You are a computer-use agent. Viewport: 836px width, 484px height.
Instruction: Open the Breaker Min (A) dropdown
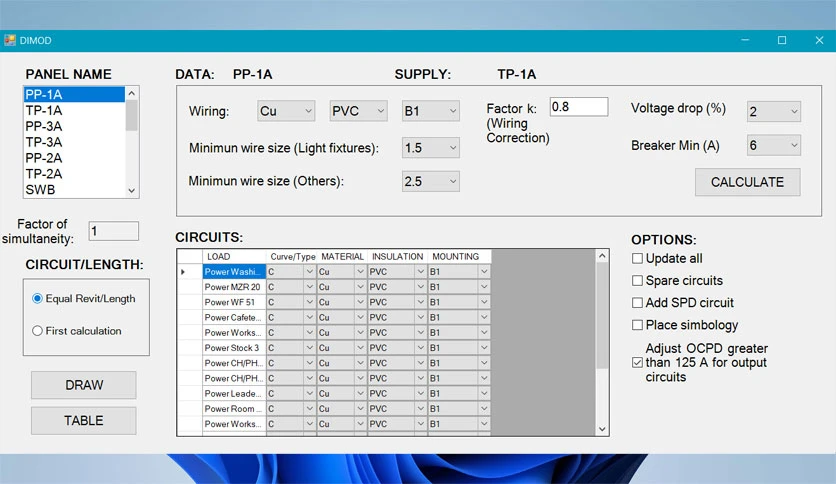click(x=774, y=145)
